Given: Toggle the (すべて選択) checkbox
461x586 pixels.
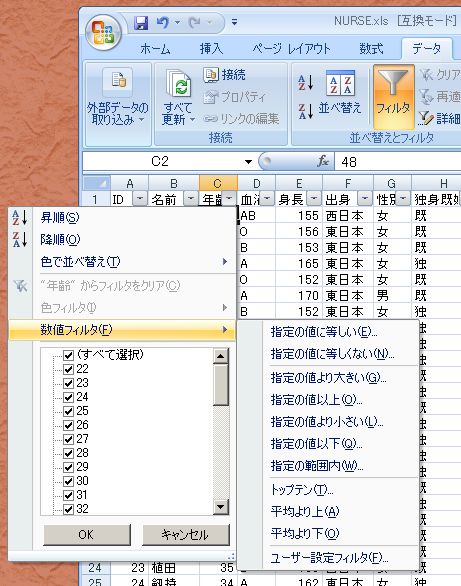Looking at the screenshot, I should pos(68,355).
